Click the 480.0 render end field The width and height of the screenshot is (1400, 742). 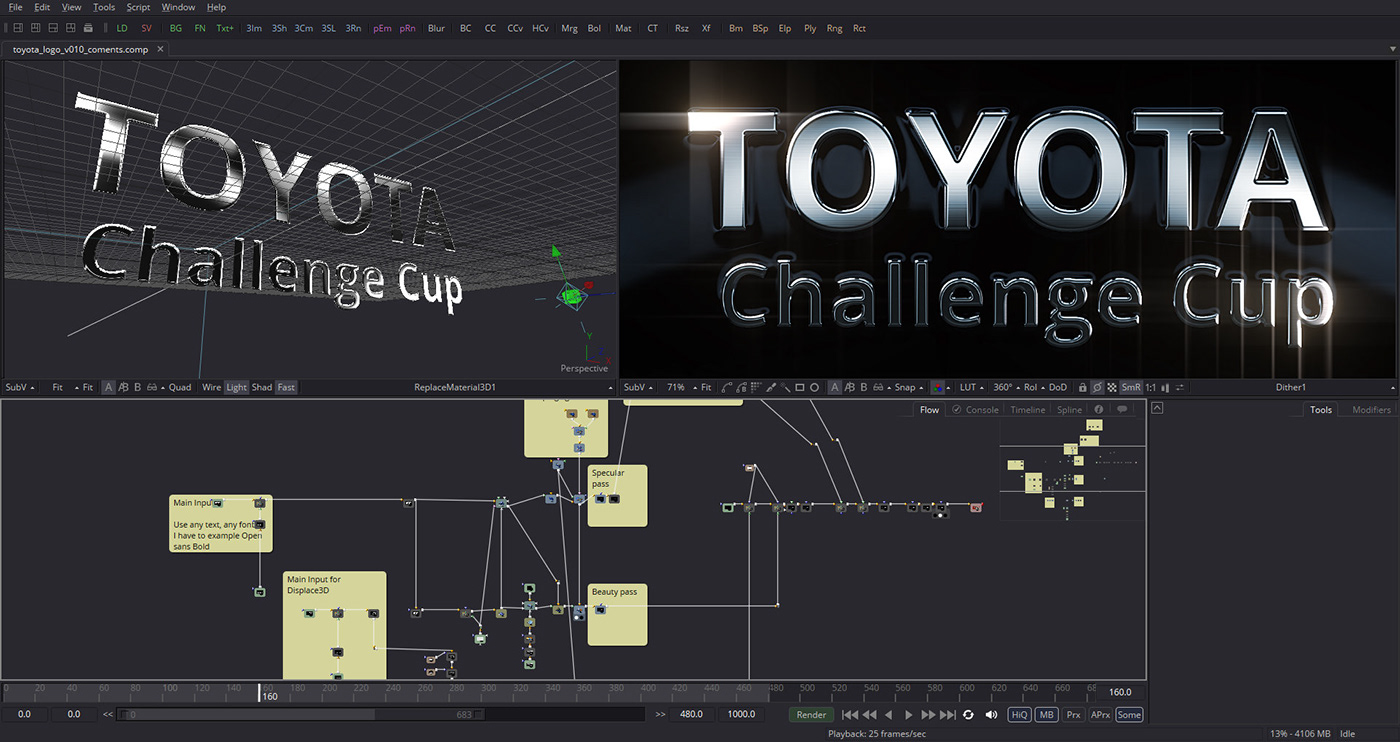tap(691, 715)
